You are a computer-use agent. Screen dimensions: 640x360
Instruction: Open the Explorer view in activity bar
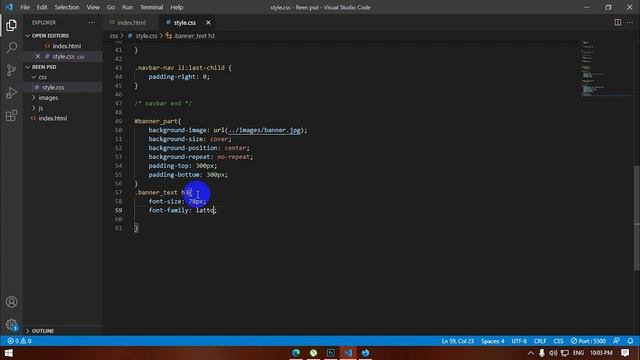[x=11, y=25]
